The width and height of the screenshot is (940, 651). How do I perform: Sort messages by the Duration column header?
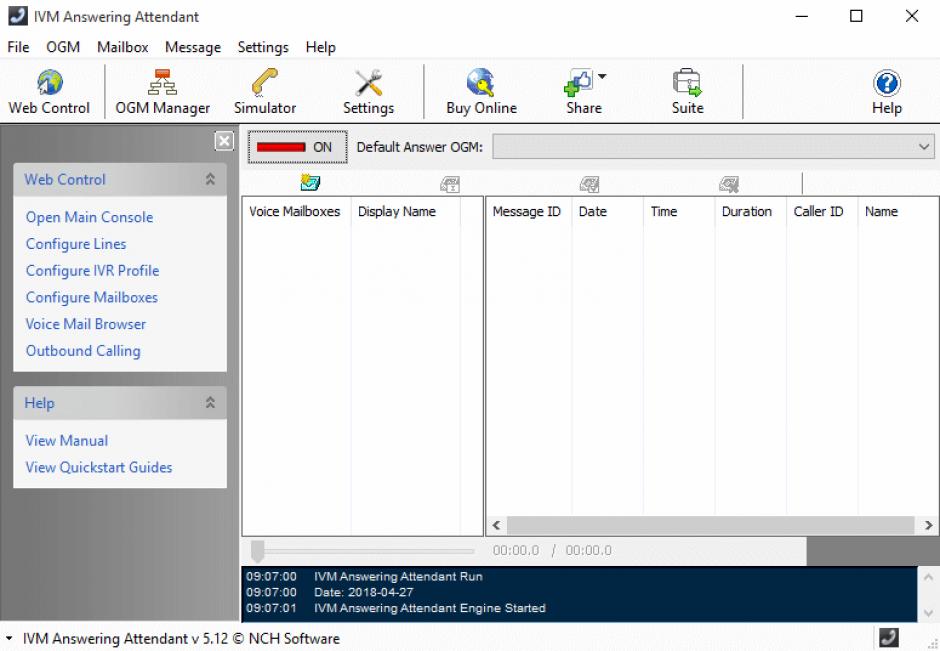click(751, 212)
